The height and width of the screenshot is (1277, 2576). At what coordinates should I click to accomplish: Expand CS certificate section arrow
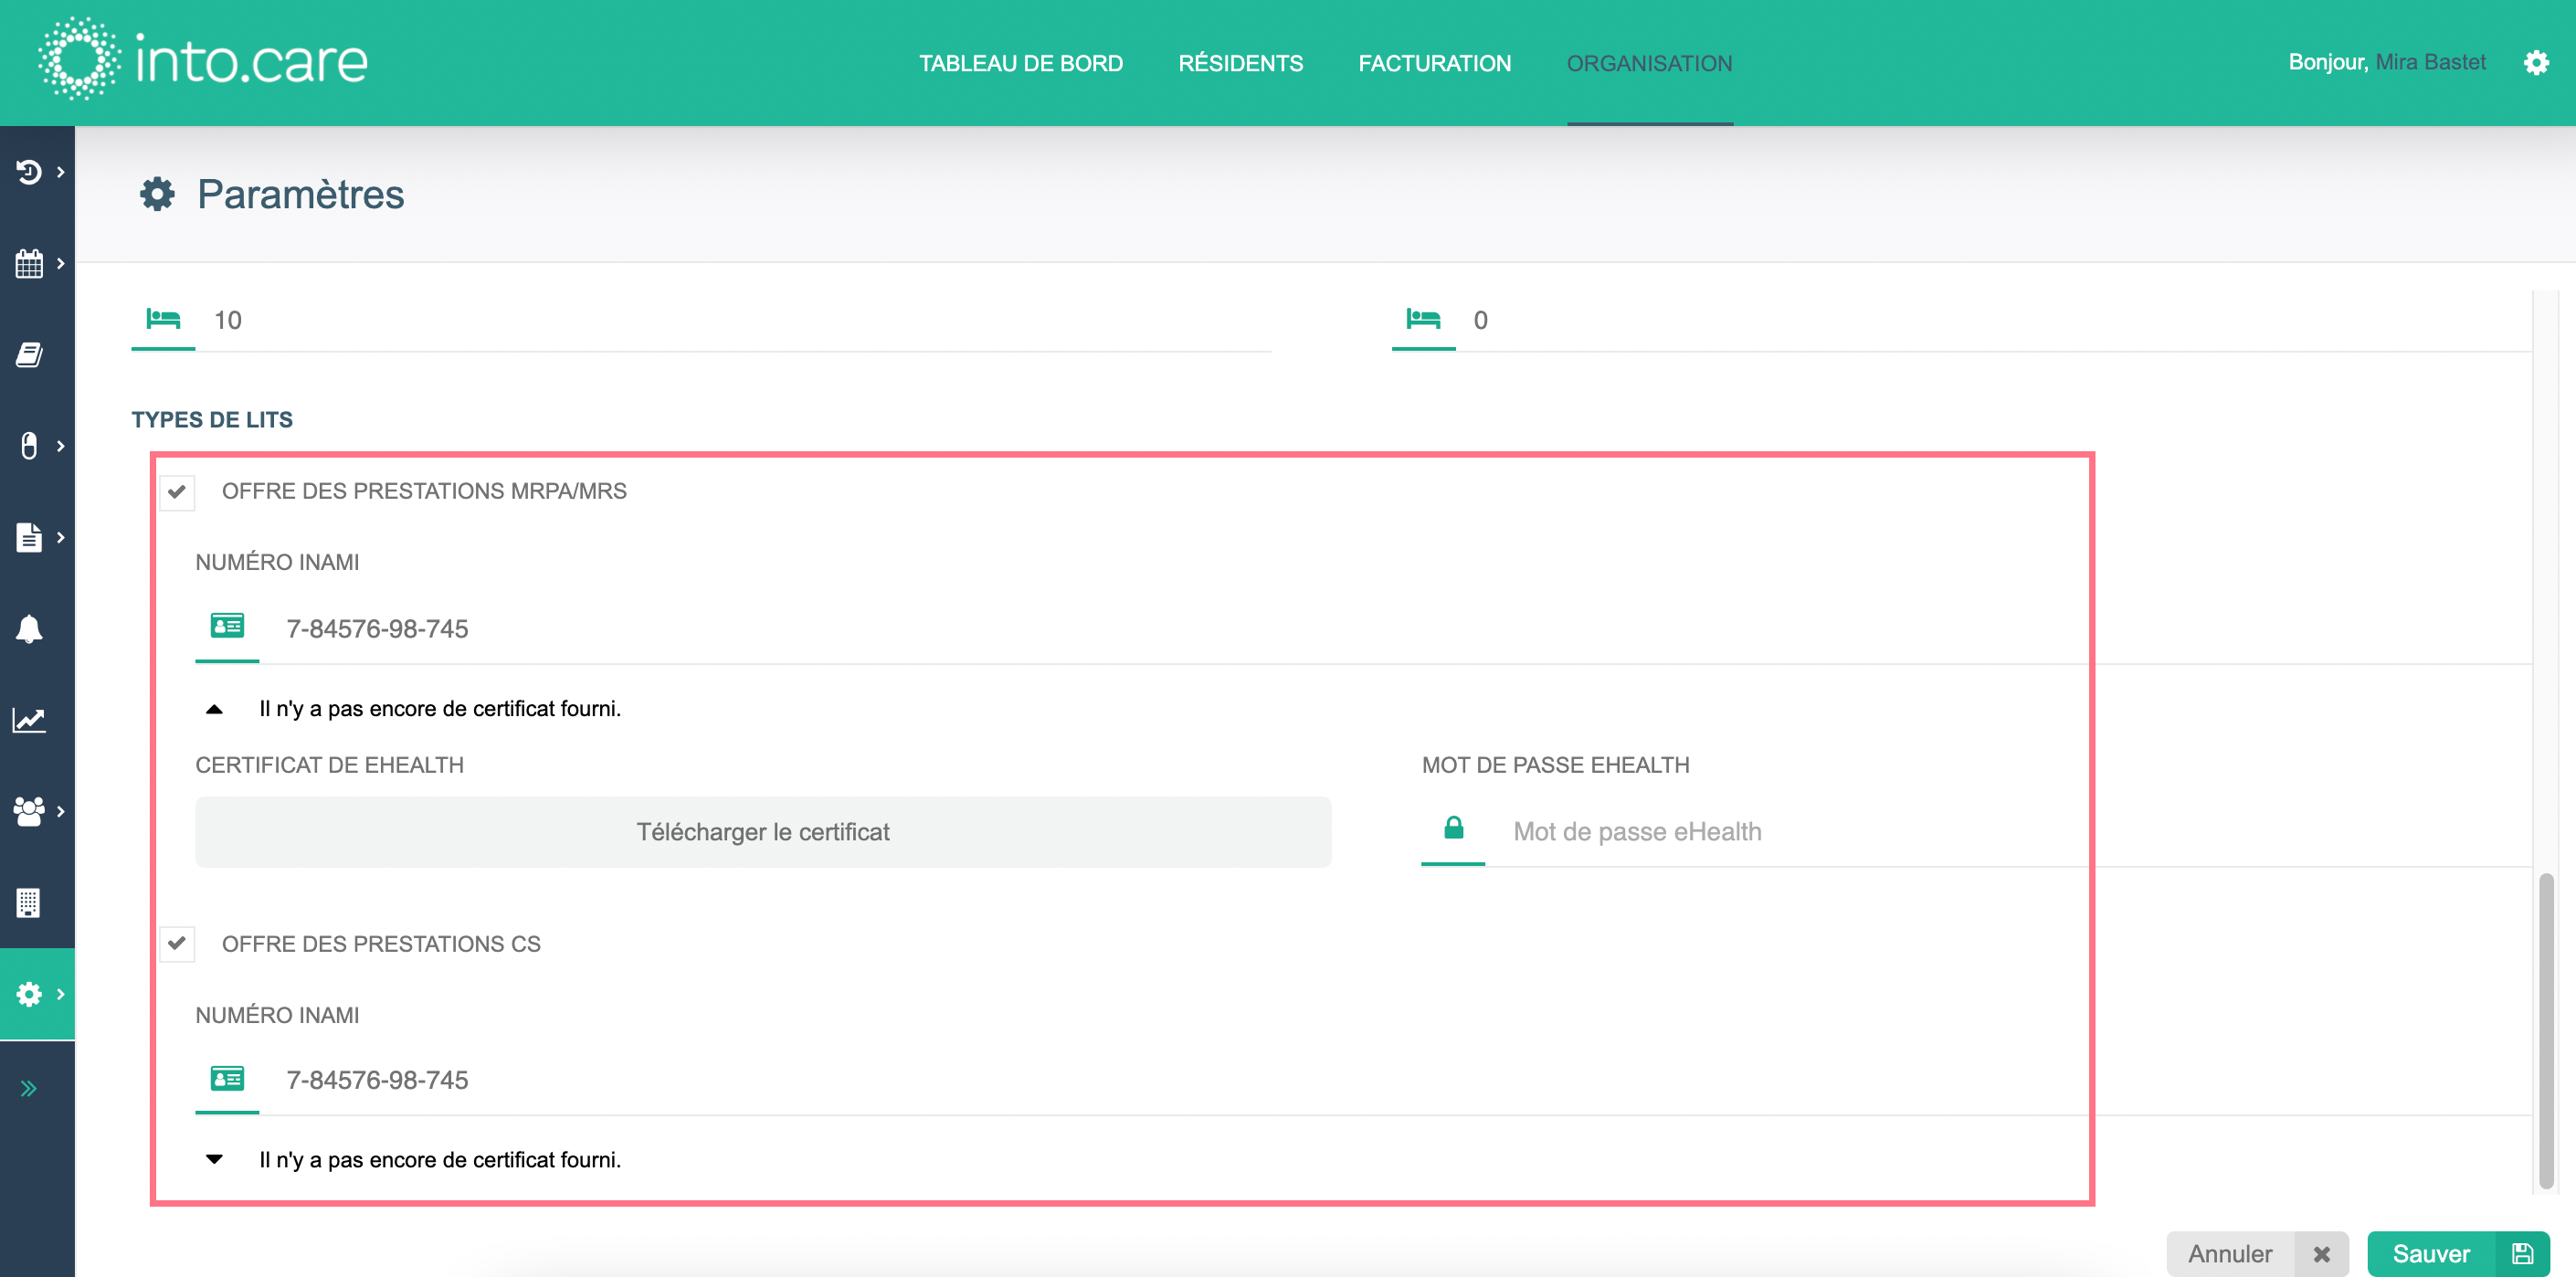coord(214,1160)
